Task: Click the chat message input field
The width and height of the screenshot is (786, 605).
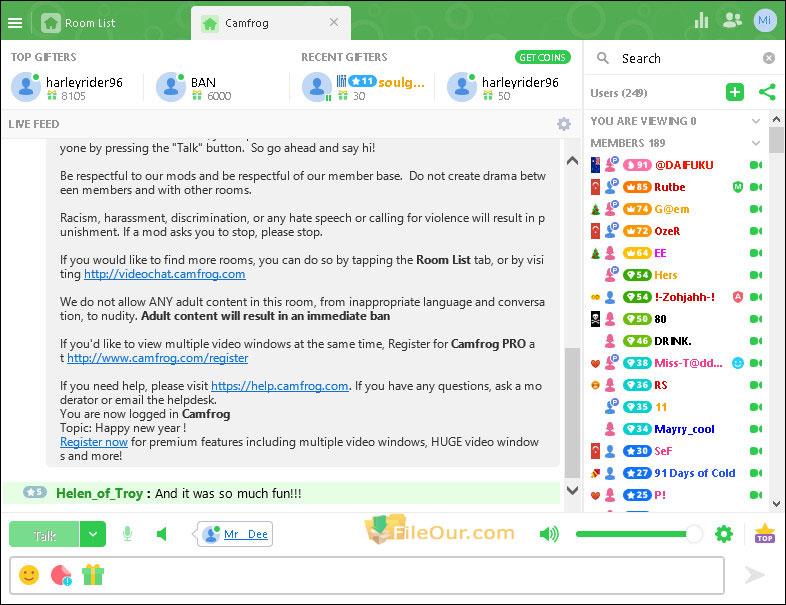Action: coord(367,575)
